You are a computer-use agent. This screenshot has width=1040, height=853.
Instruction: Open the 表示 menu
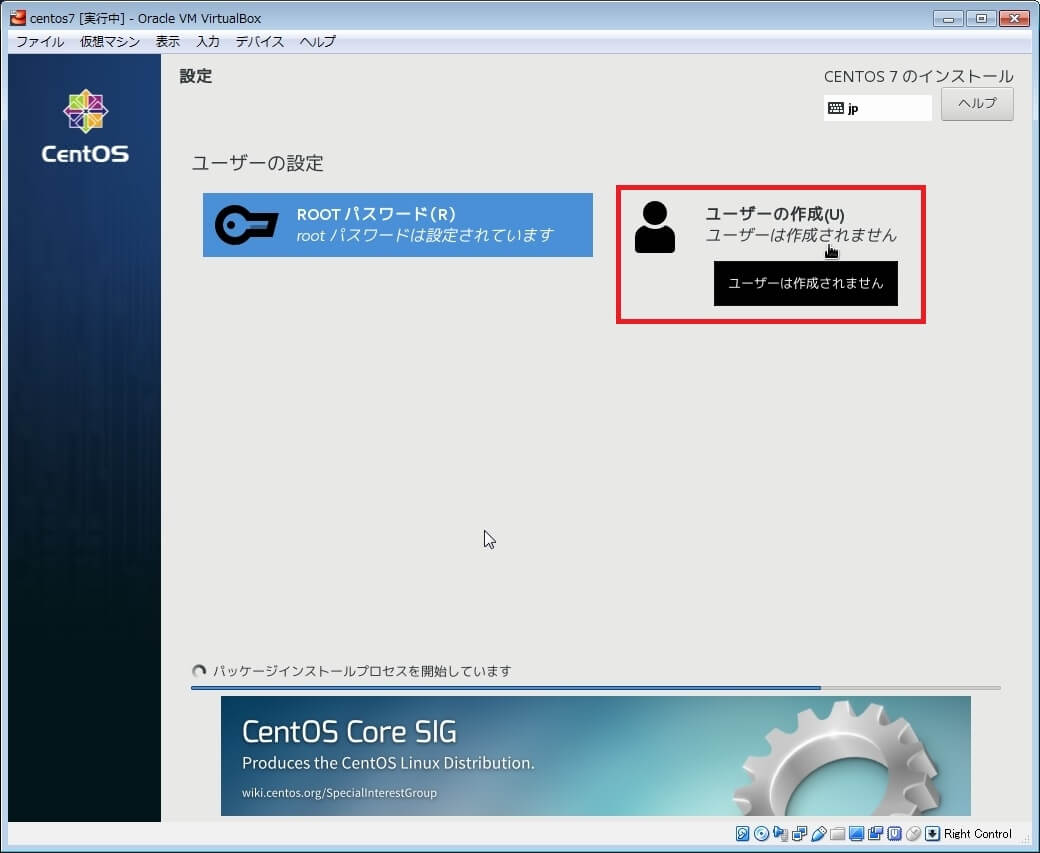(x=168, y=42)
